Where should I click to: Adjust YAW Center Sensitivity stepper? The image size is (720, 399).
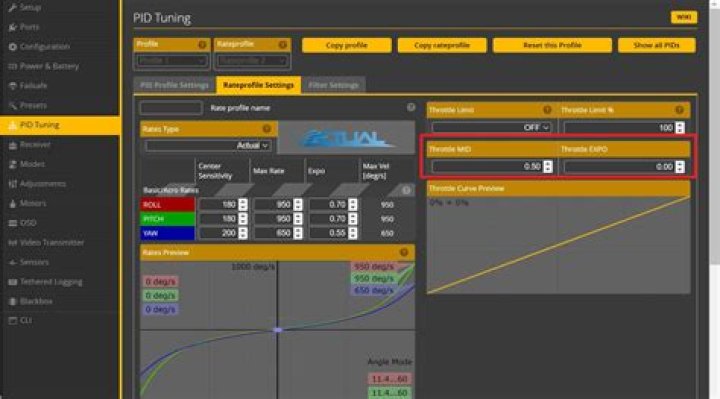[243, 233]
